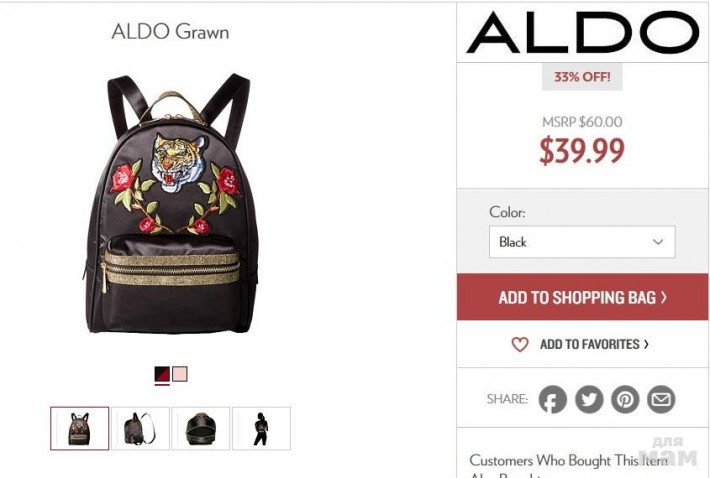View the model wearing backpack thumbnail
710x478 pixels.
[261, 428]
